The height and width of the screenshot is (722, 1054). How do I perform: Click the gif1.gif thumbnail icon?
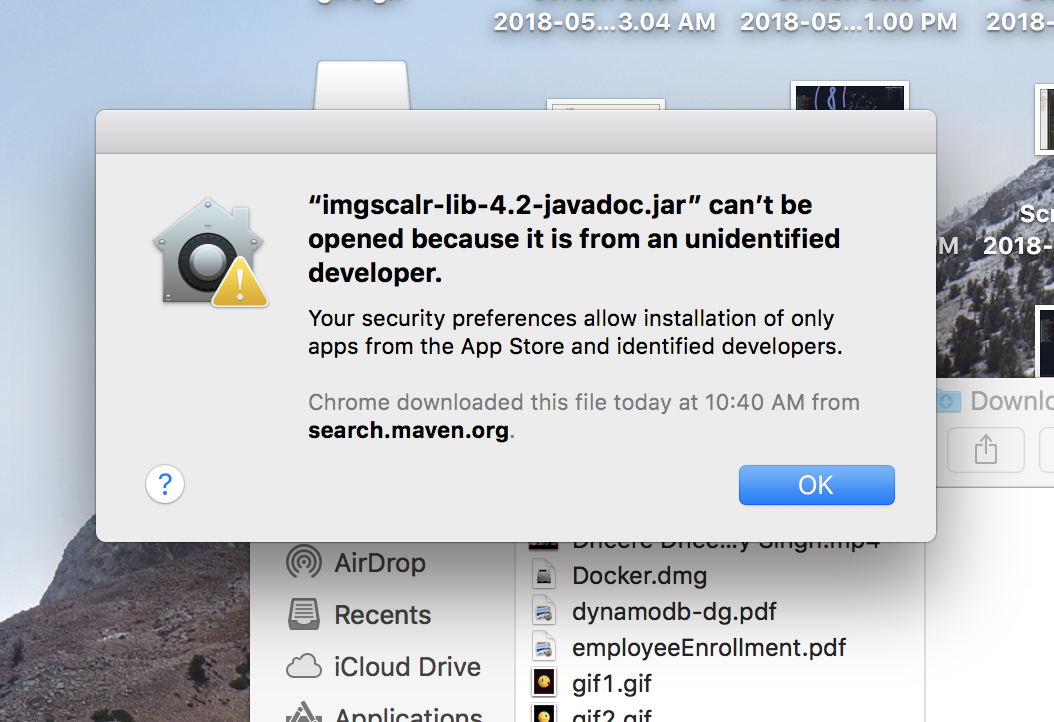point(544,682)
